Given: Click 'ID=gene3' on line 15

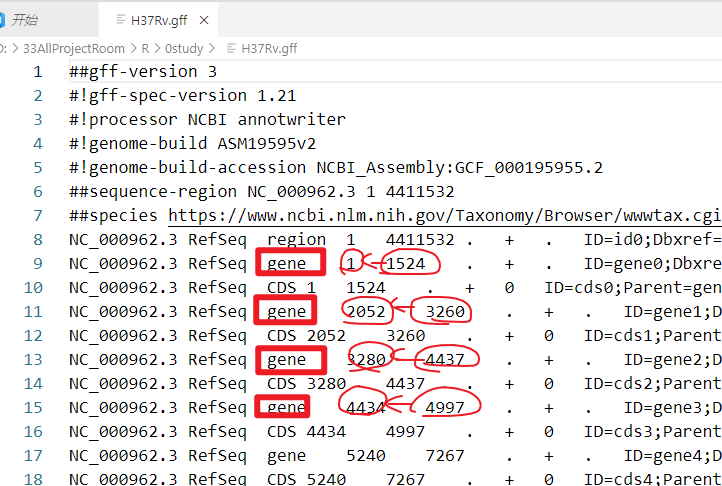Looking at the screenshot, I should (663, 408).
